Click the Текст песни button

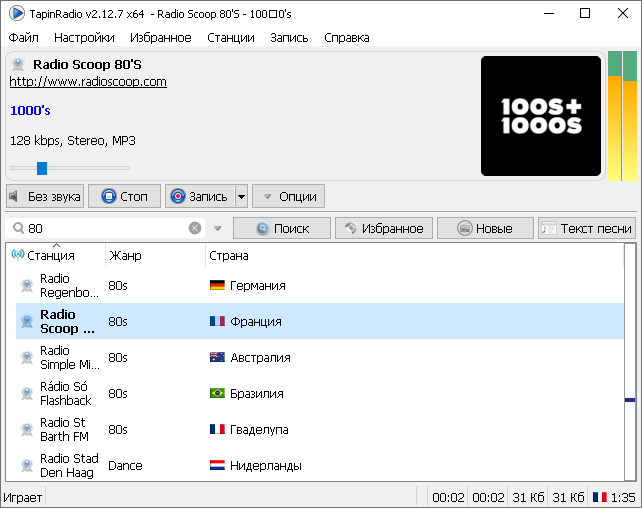(587, 228)
